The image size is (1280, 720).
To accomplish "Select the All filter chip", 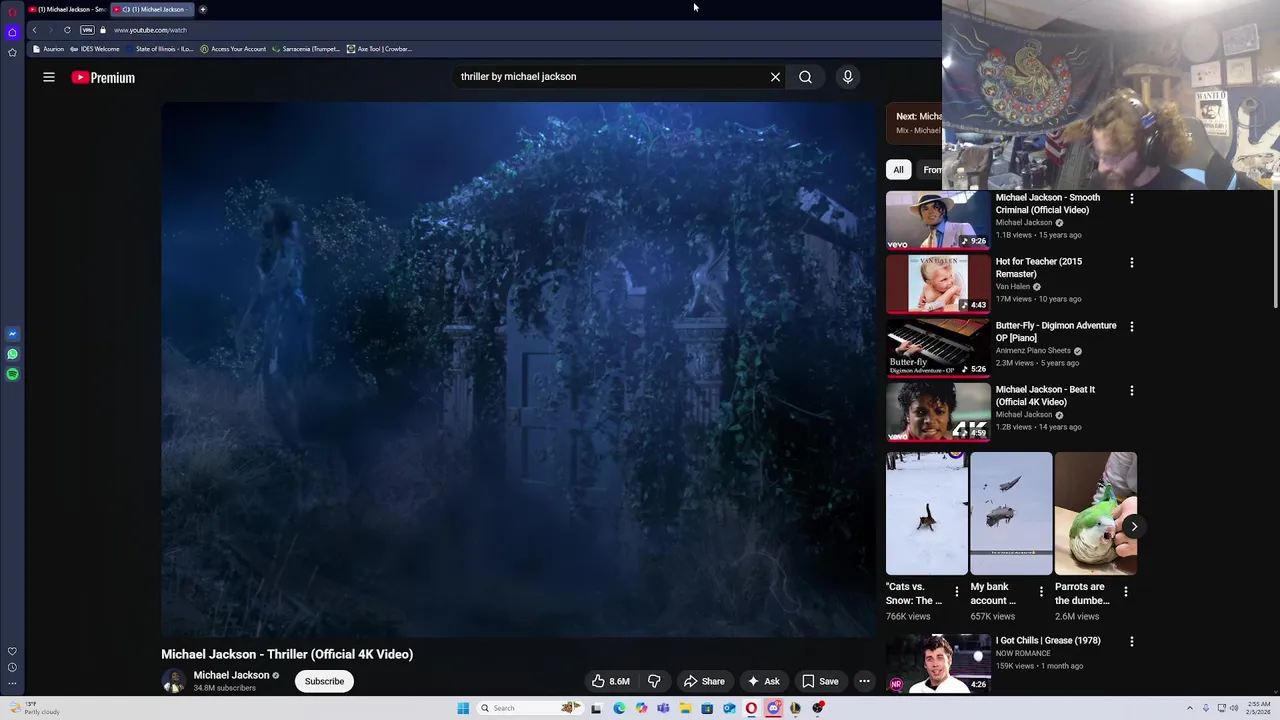I will tap(898, 170).
